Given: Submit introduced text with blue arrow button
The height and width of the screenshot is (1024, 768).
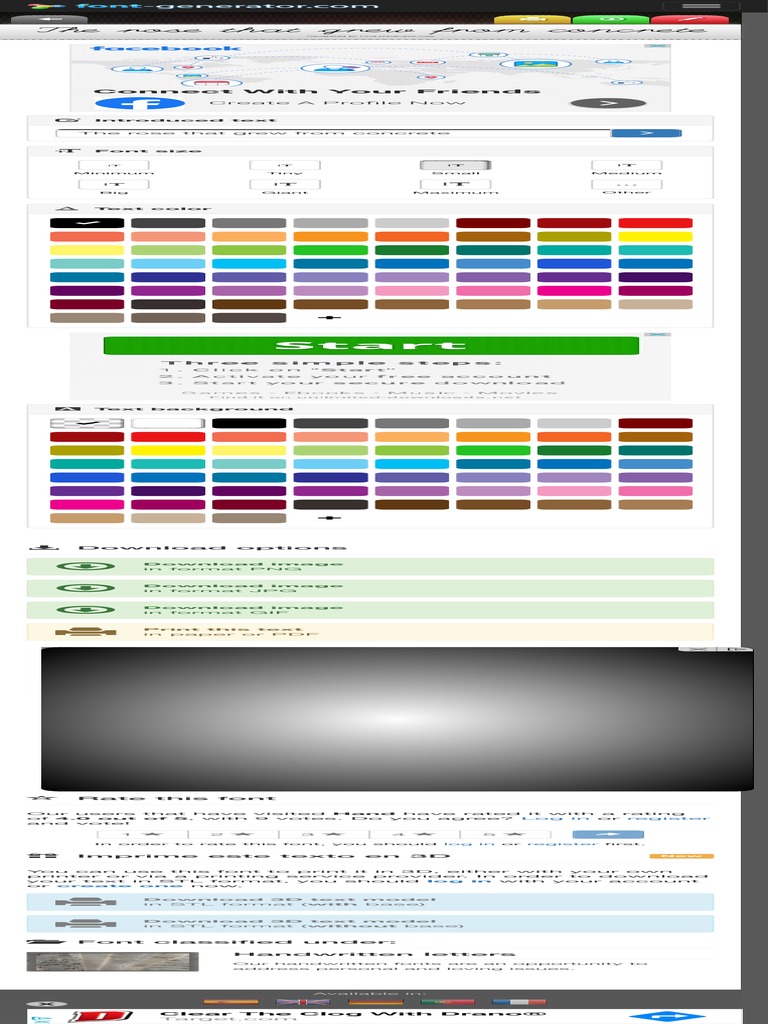Looking at the screenshot, I should pos(647,133).
